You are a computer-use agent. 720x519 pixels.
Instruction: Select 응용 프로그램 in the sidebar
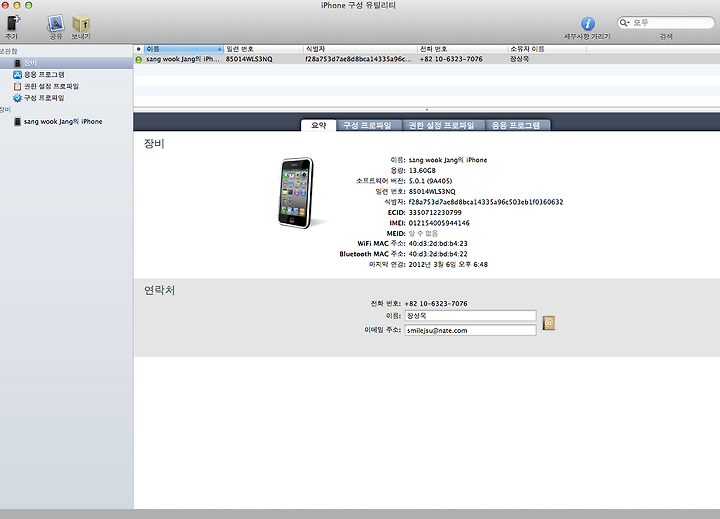pyautogui.click(x=44, y=74)
